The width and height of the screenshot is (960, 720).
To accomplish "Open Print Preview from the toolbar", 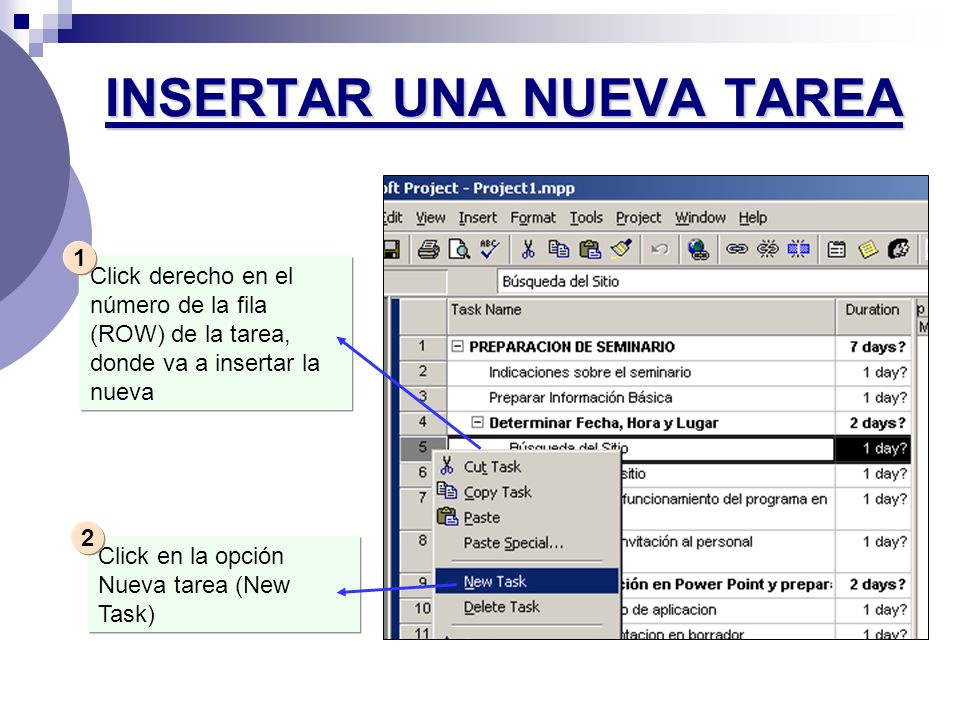I will 459,249.
